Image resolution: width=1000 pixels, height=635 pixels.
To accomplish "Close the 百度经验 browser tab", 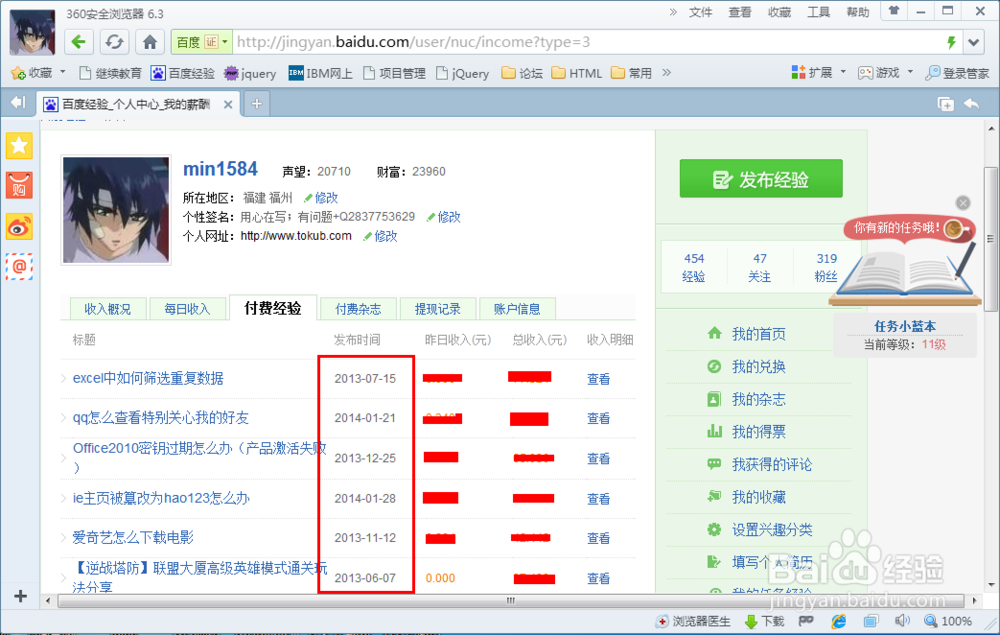I will 228,105.
